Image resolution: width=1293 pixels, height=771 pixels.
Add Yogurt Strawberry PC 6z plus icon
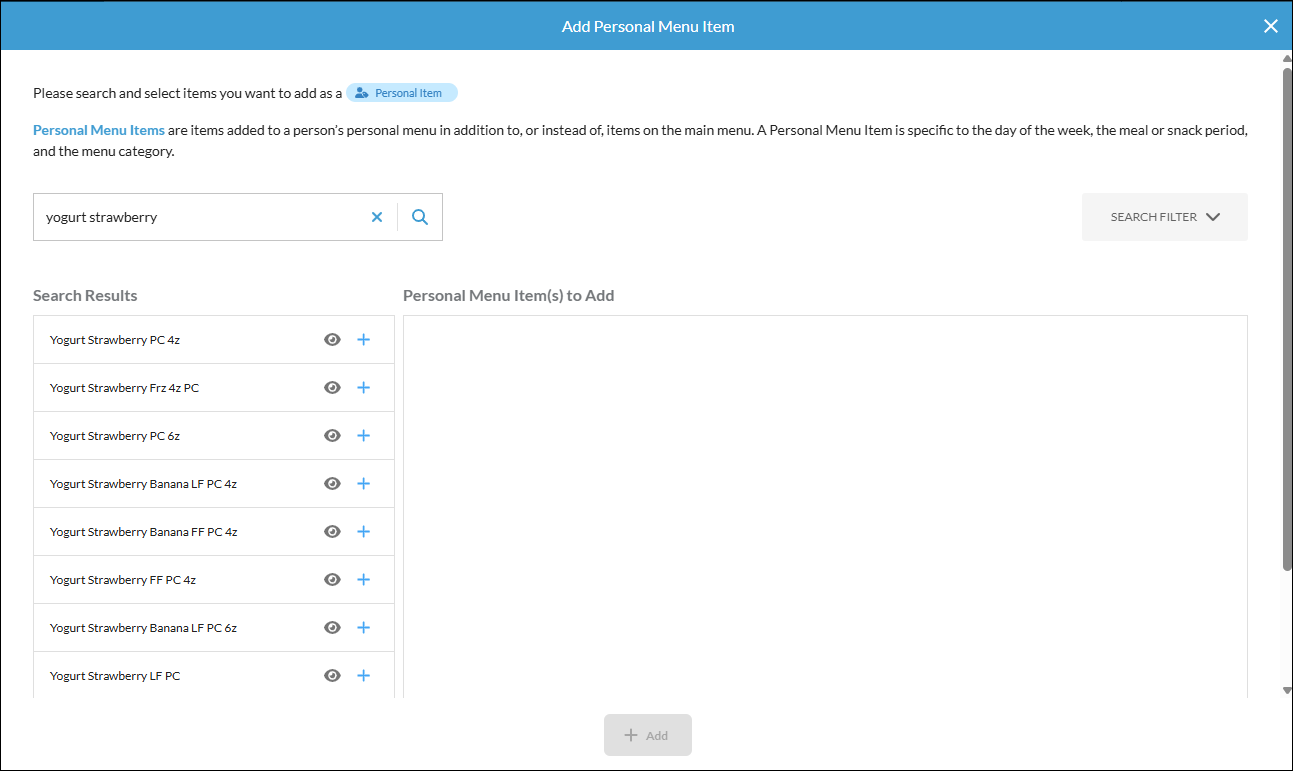click(x=363, y=436)
